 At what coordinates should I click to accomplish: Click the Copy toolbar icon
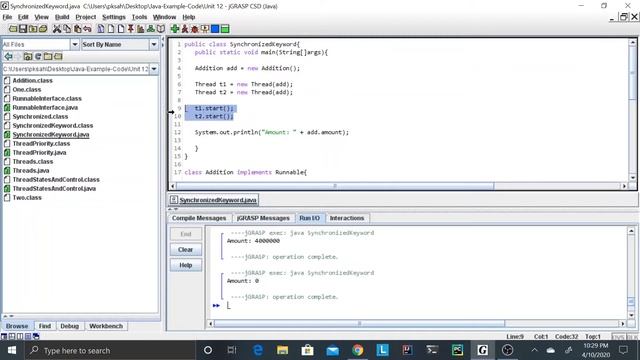(x=67, y=29)
